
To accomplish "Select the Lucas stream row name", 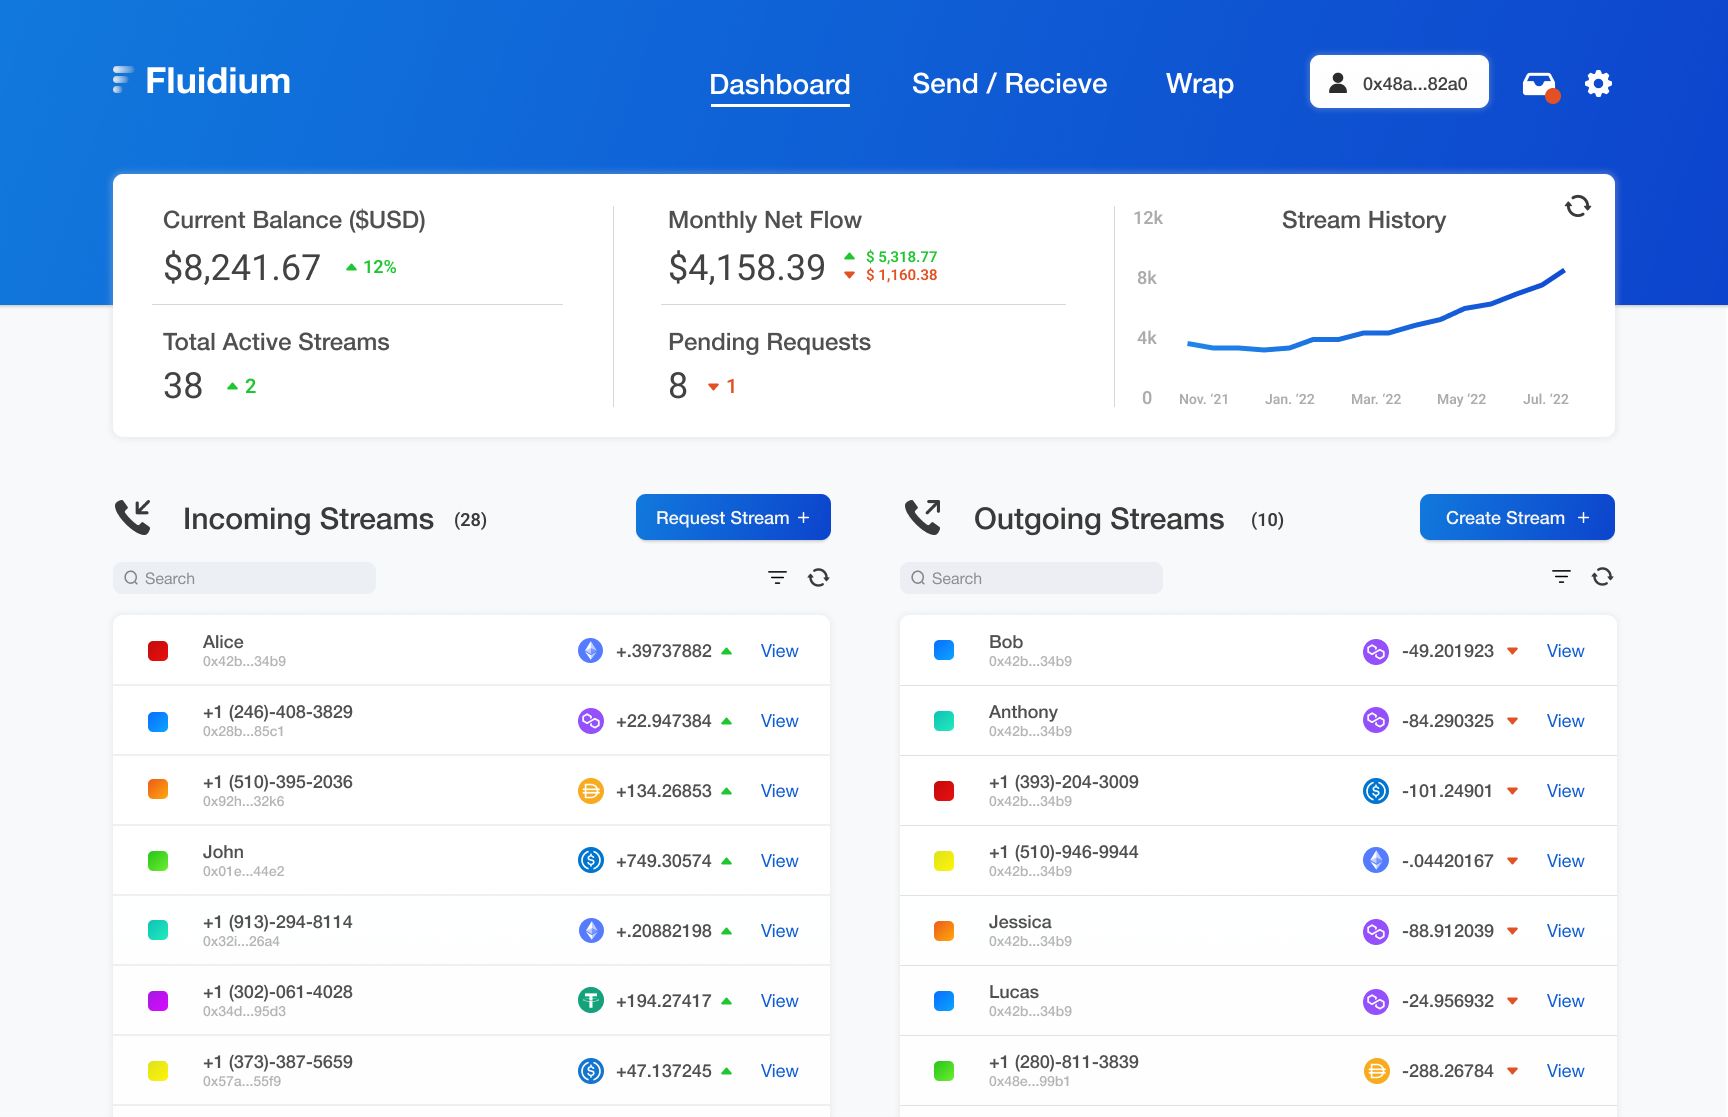I will pyautogui.click(x=1014, y=992).
